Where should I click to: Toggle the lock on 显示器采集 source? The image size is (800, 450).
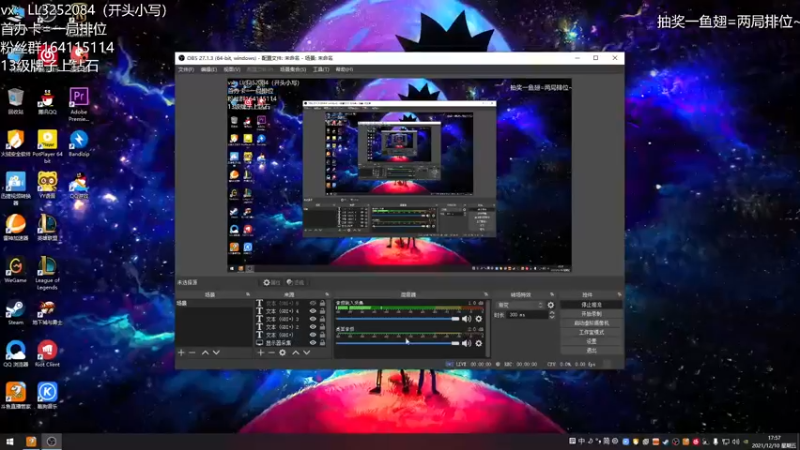pyautogui.click(x=322, y=343)
